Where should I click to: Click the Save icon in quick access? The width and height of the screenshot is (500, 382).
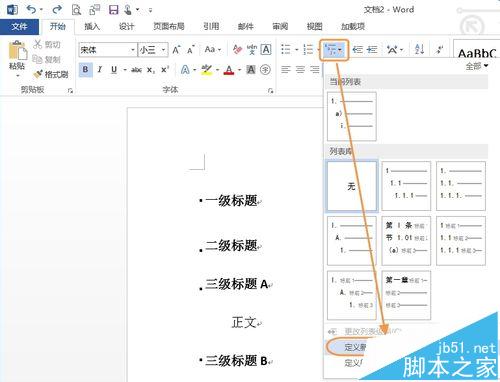114,10
